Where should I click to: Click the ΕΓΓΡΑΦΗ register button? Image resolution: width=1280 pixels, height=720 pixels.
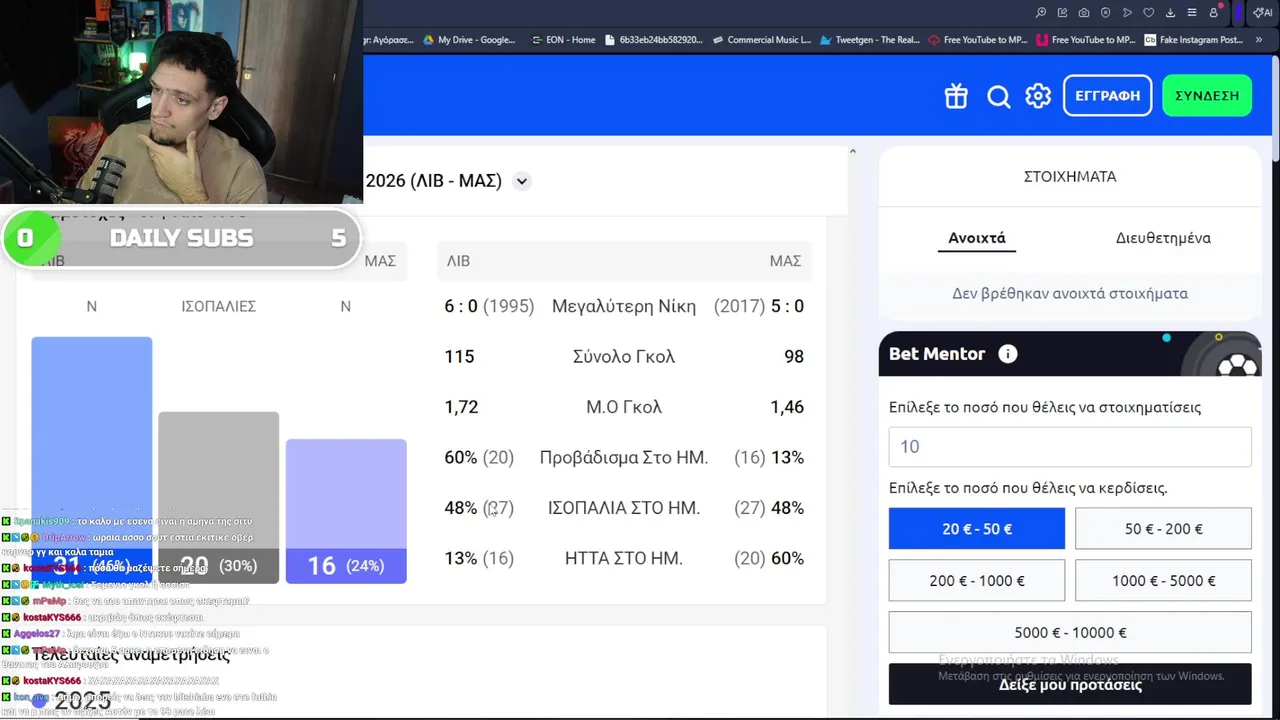1107,95
